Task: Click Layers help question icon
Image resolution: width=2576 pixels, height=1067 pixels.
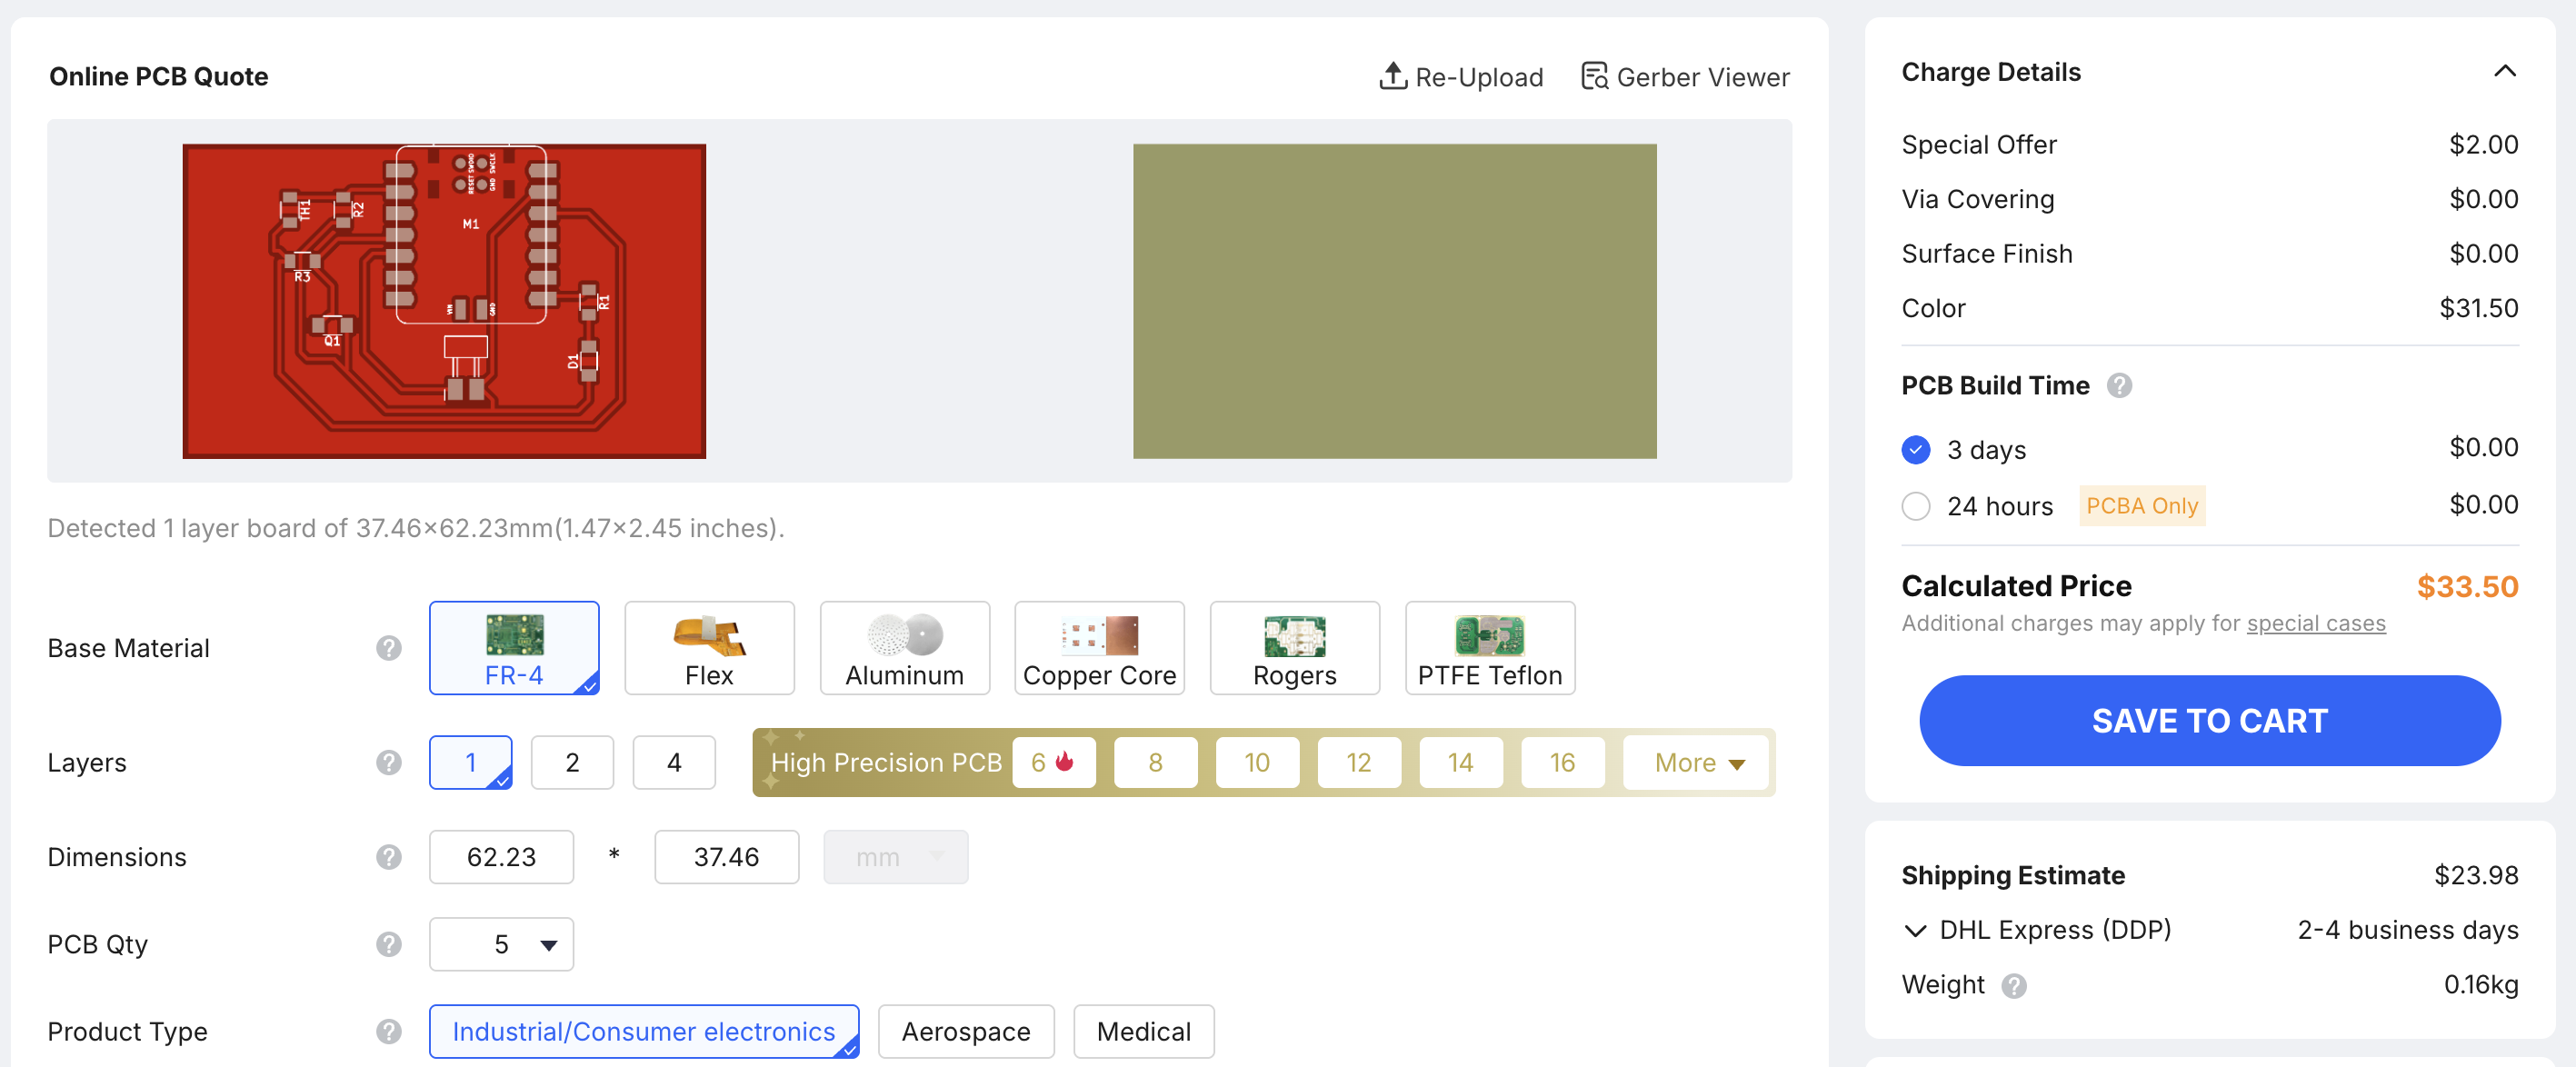Action: pos(389,762)
